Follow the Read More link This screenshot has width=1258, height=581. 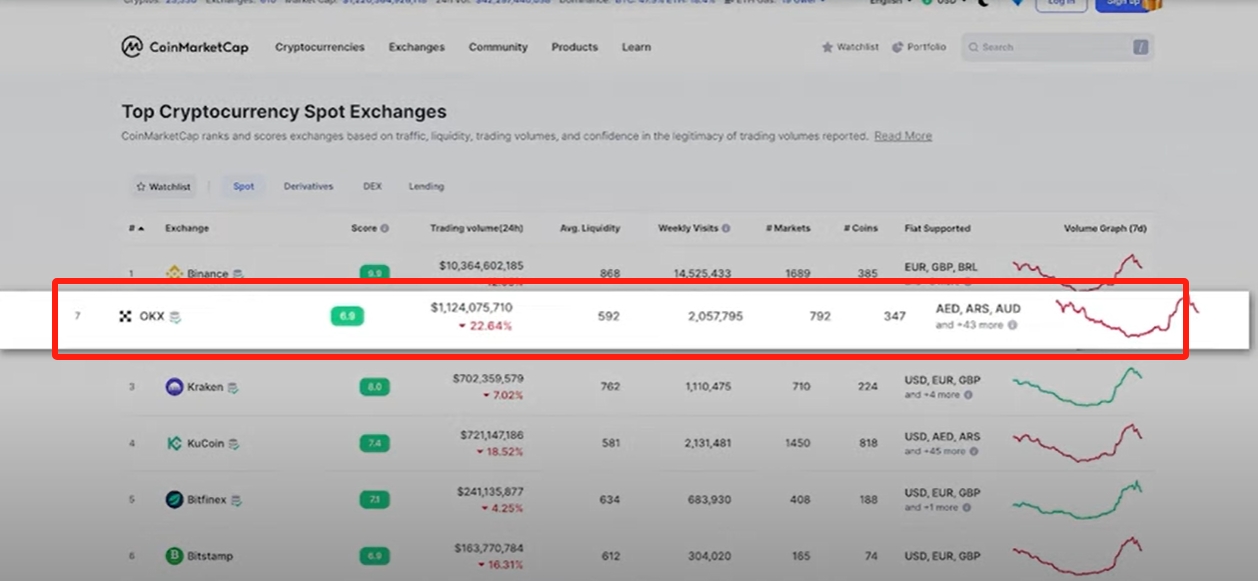[902, 136]
